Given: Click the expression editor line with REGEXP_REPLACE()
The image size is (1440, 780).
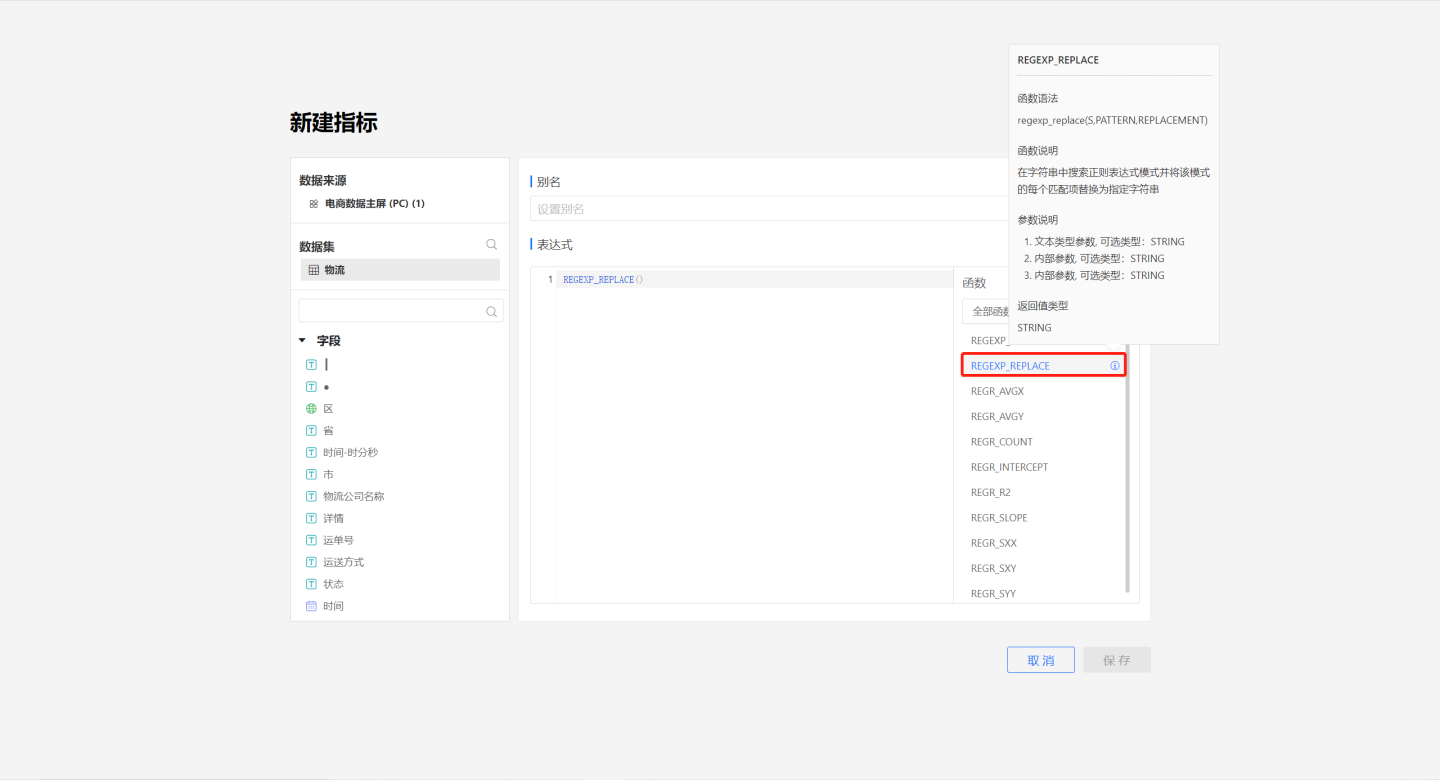Looking at the screenshot, I should 750,280.
